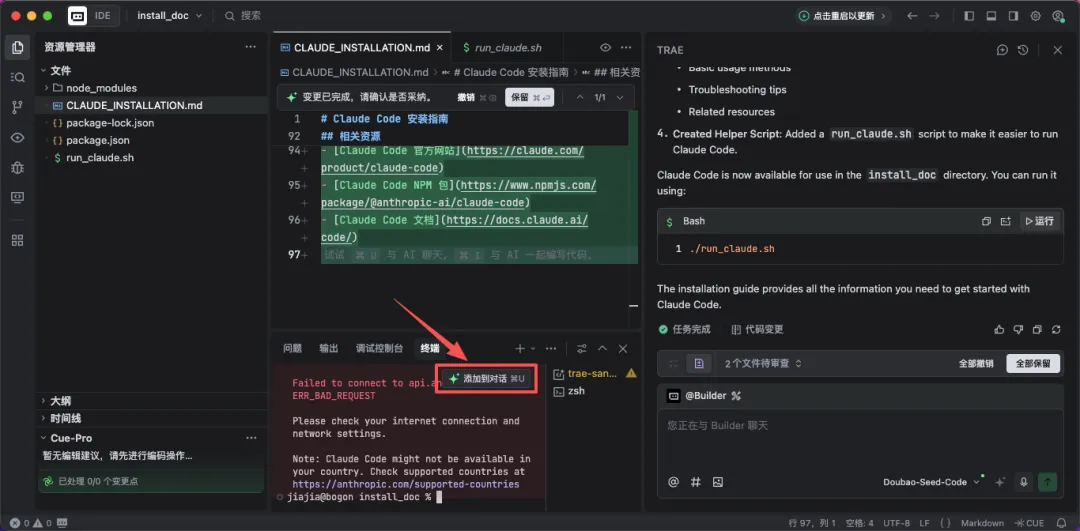This screenshot has height=531, width=1080.
Task: Switch to the 问题 panel tab
Action: point(293,348)
